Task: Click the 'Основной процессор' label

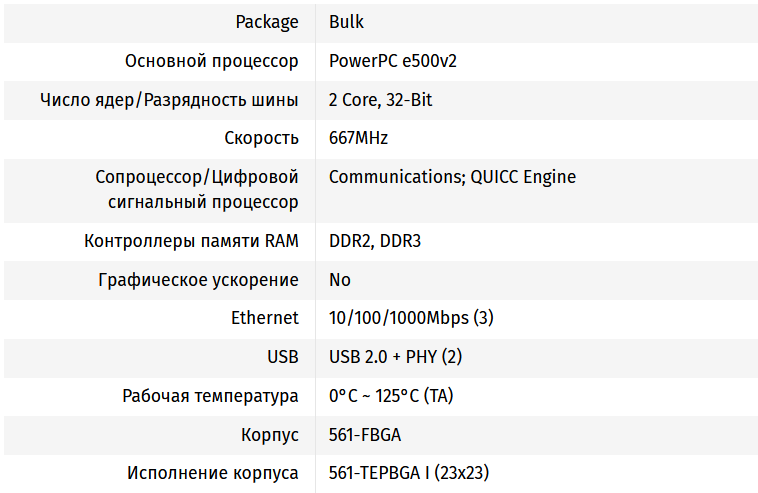Action: click(211, 61)
